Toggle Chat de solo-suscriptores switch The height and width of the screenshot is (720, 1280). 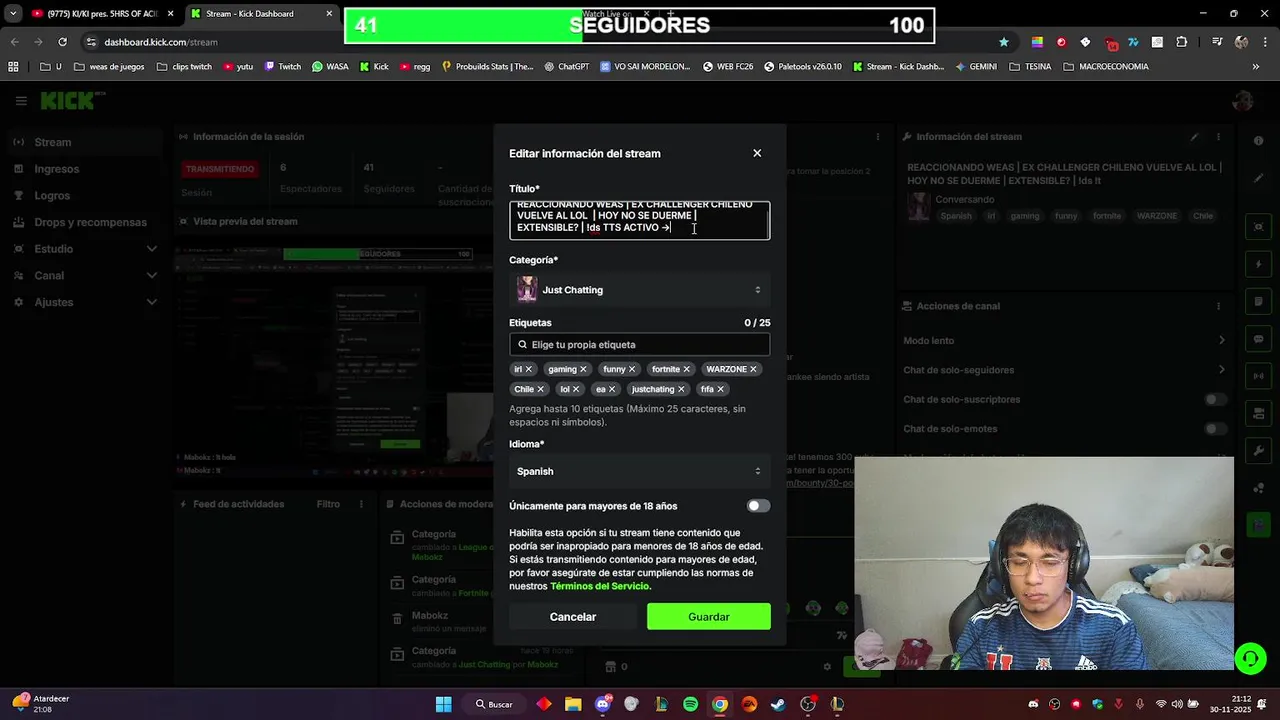[1215, 399]
